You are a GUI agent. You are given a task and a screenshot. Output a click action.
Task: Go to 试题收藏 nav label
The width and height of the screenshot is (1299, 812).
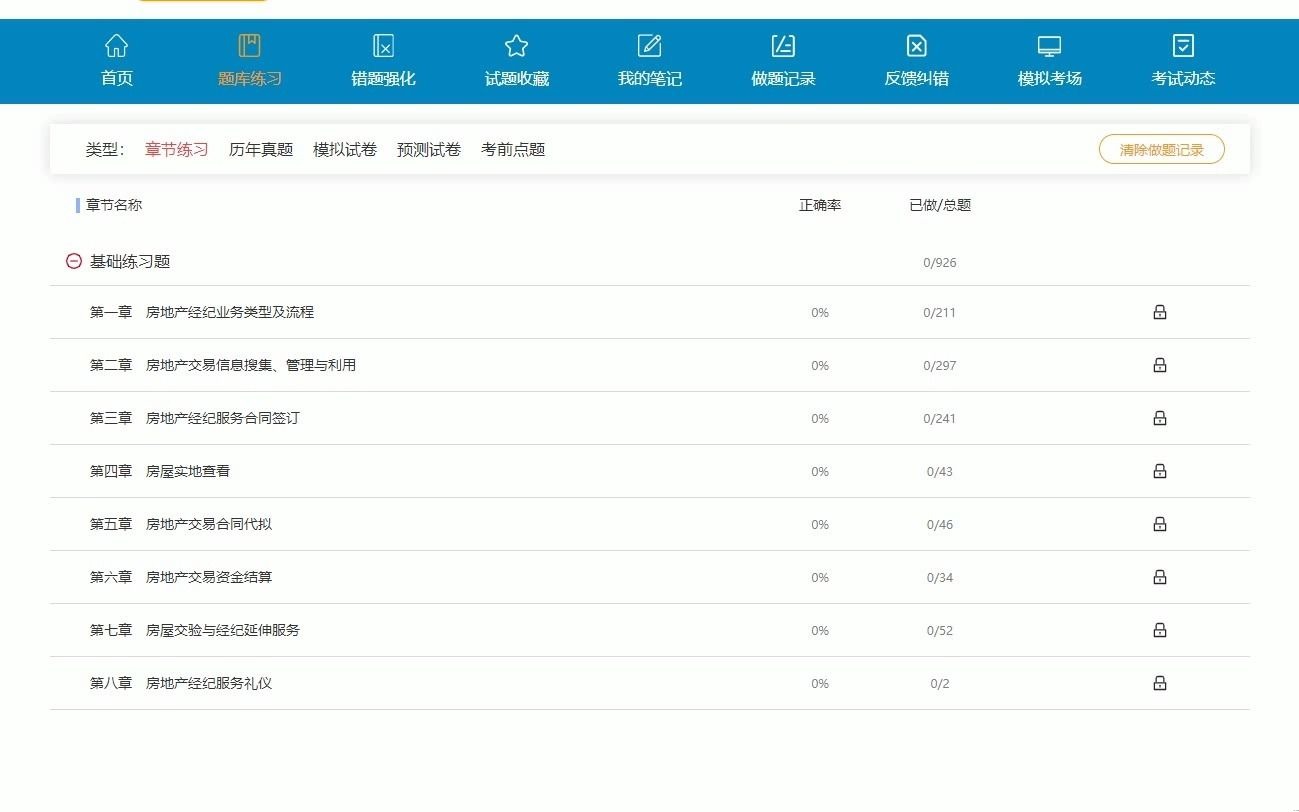click(517, 79)
